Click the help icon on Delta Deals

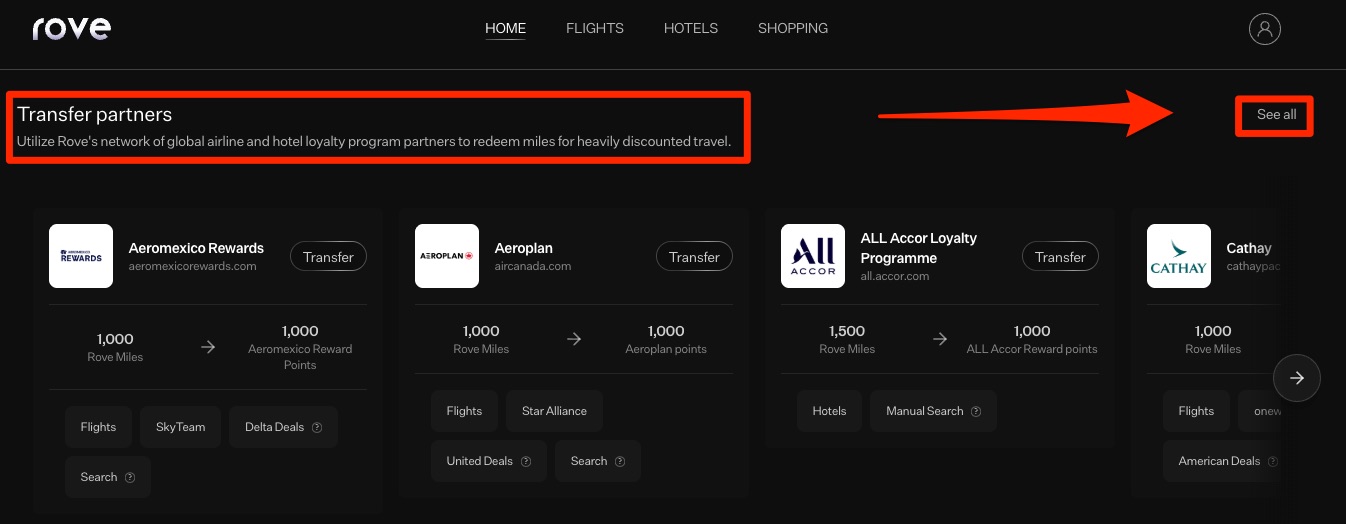tap(317, 427)
